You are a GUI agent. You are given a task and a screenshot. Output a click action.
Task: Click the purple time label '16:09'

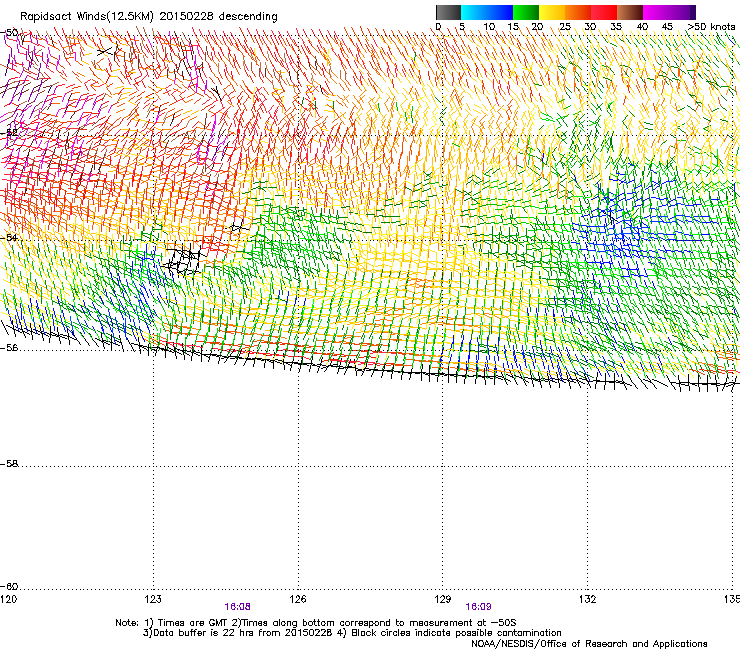pos(478,607)
